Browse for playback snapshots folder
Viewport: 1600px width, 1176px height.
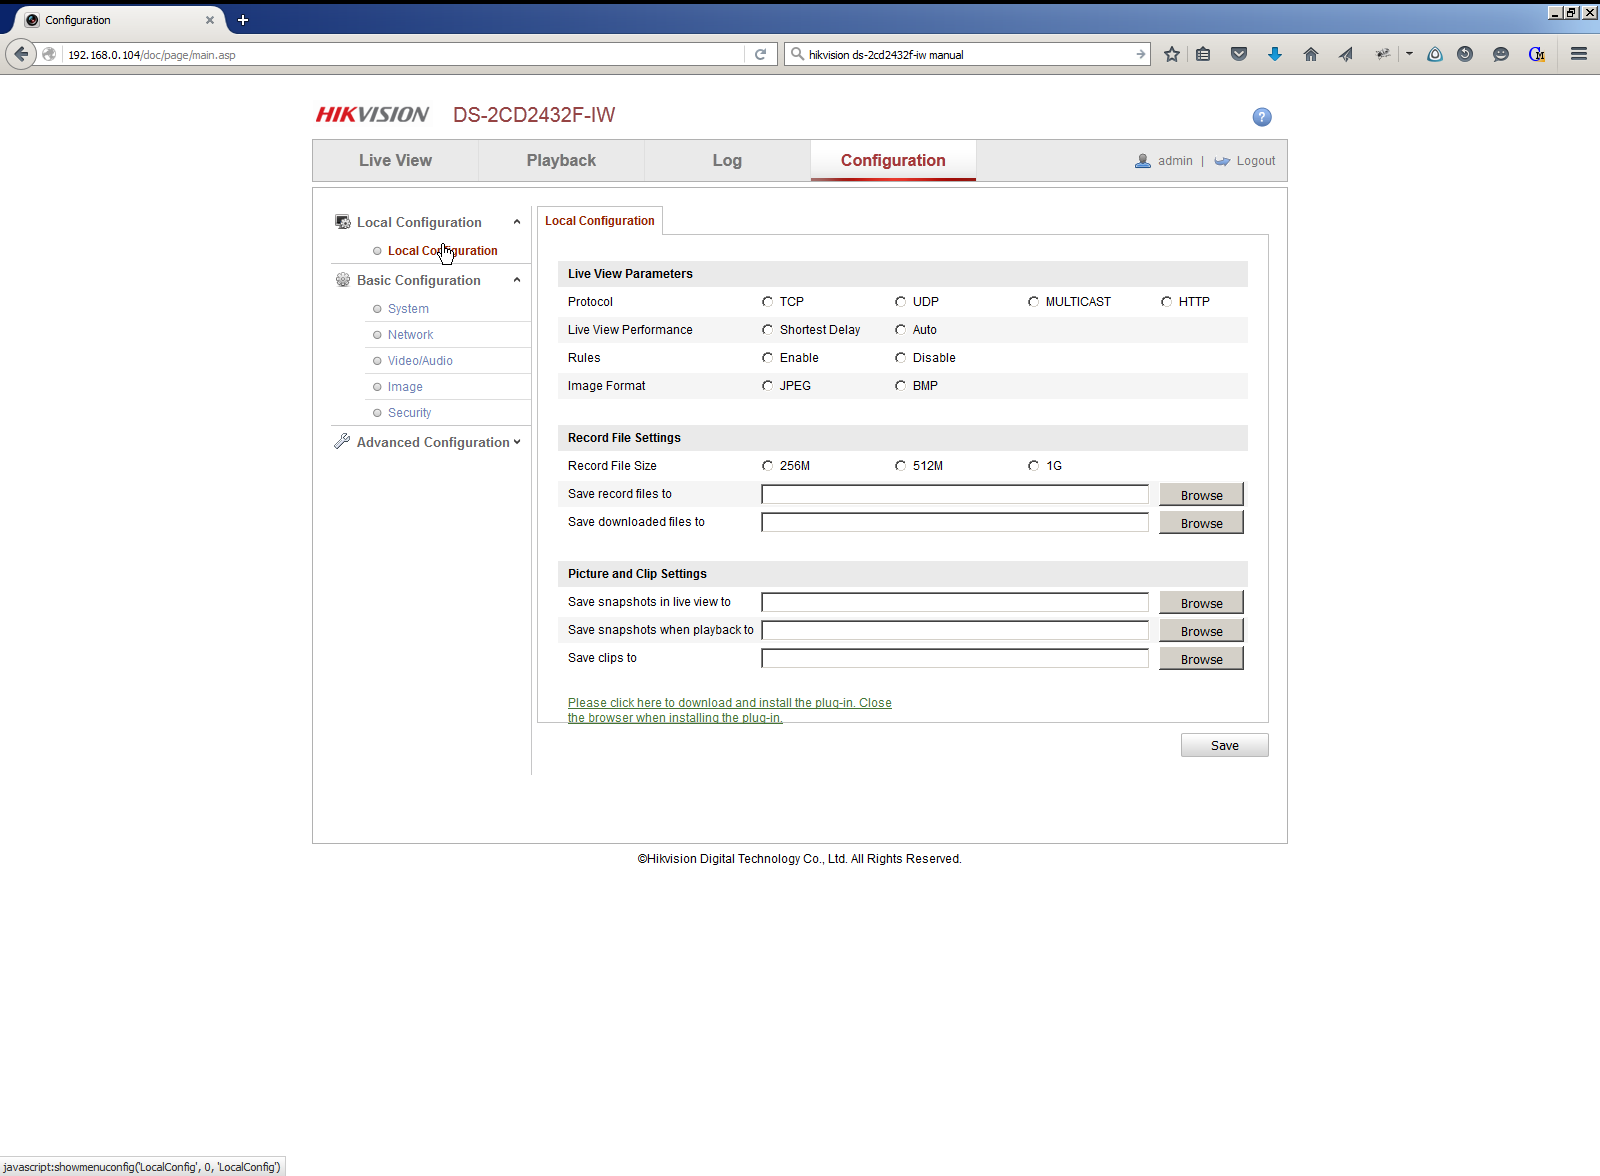1201,630
